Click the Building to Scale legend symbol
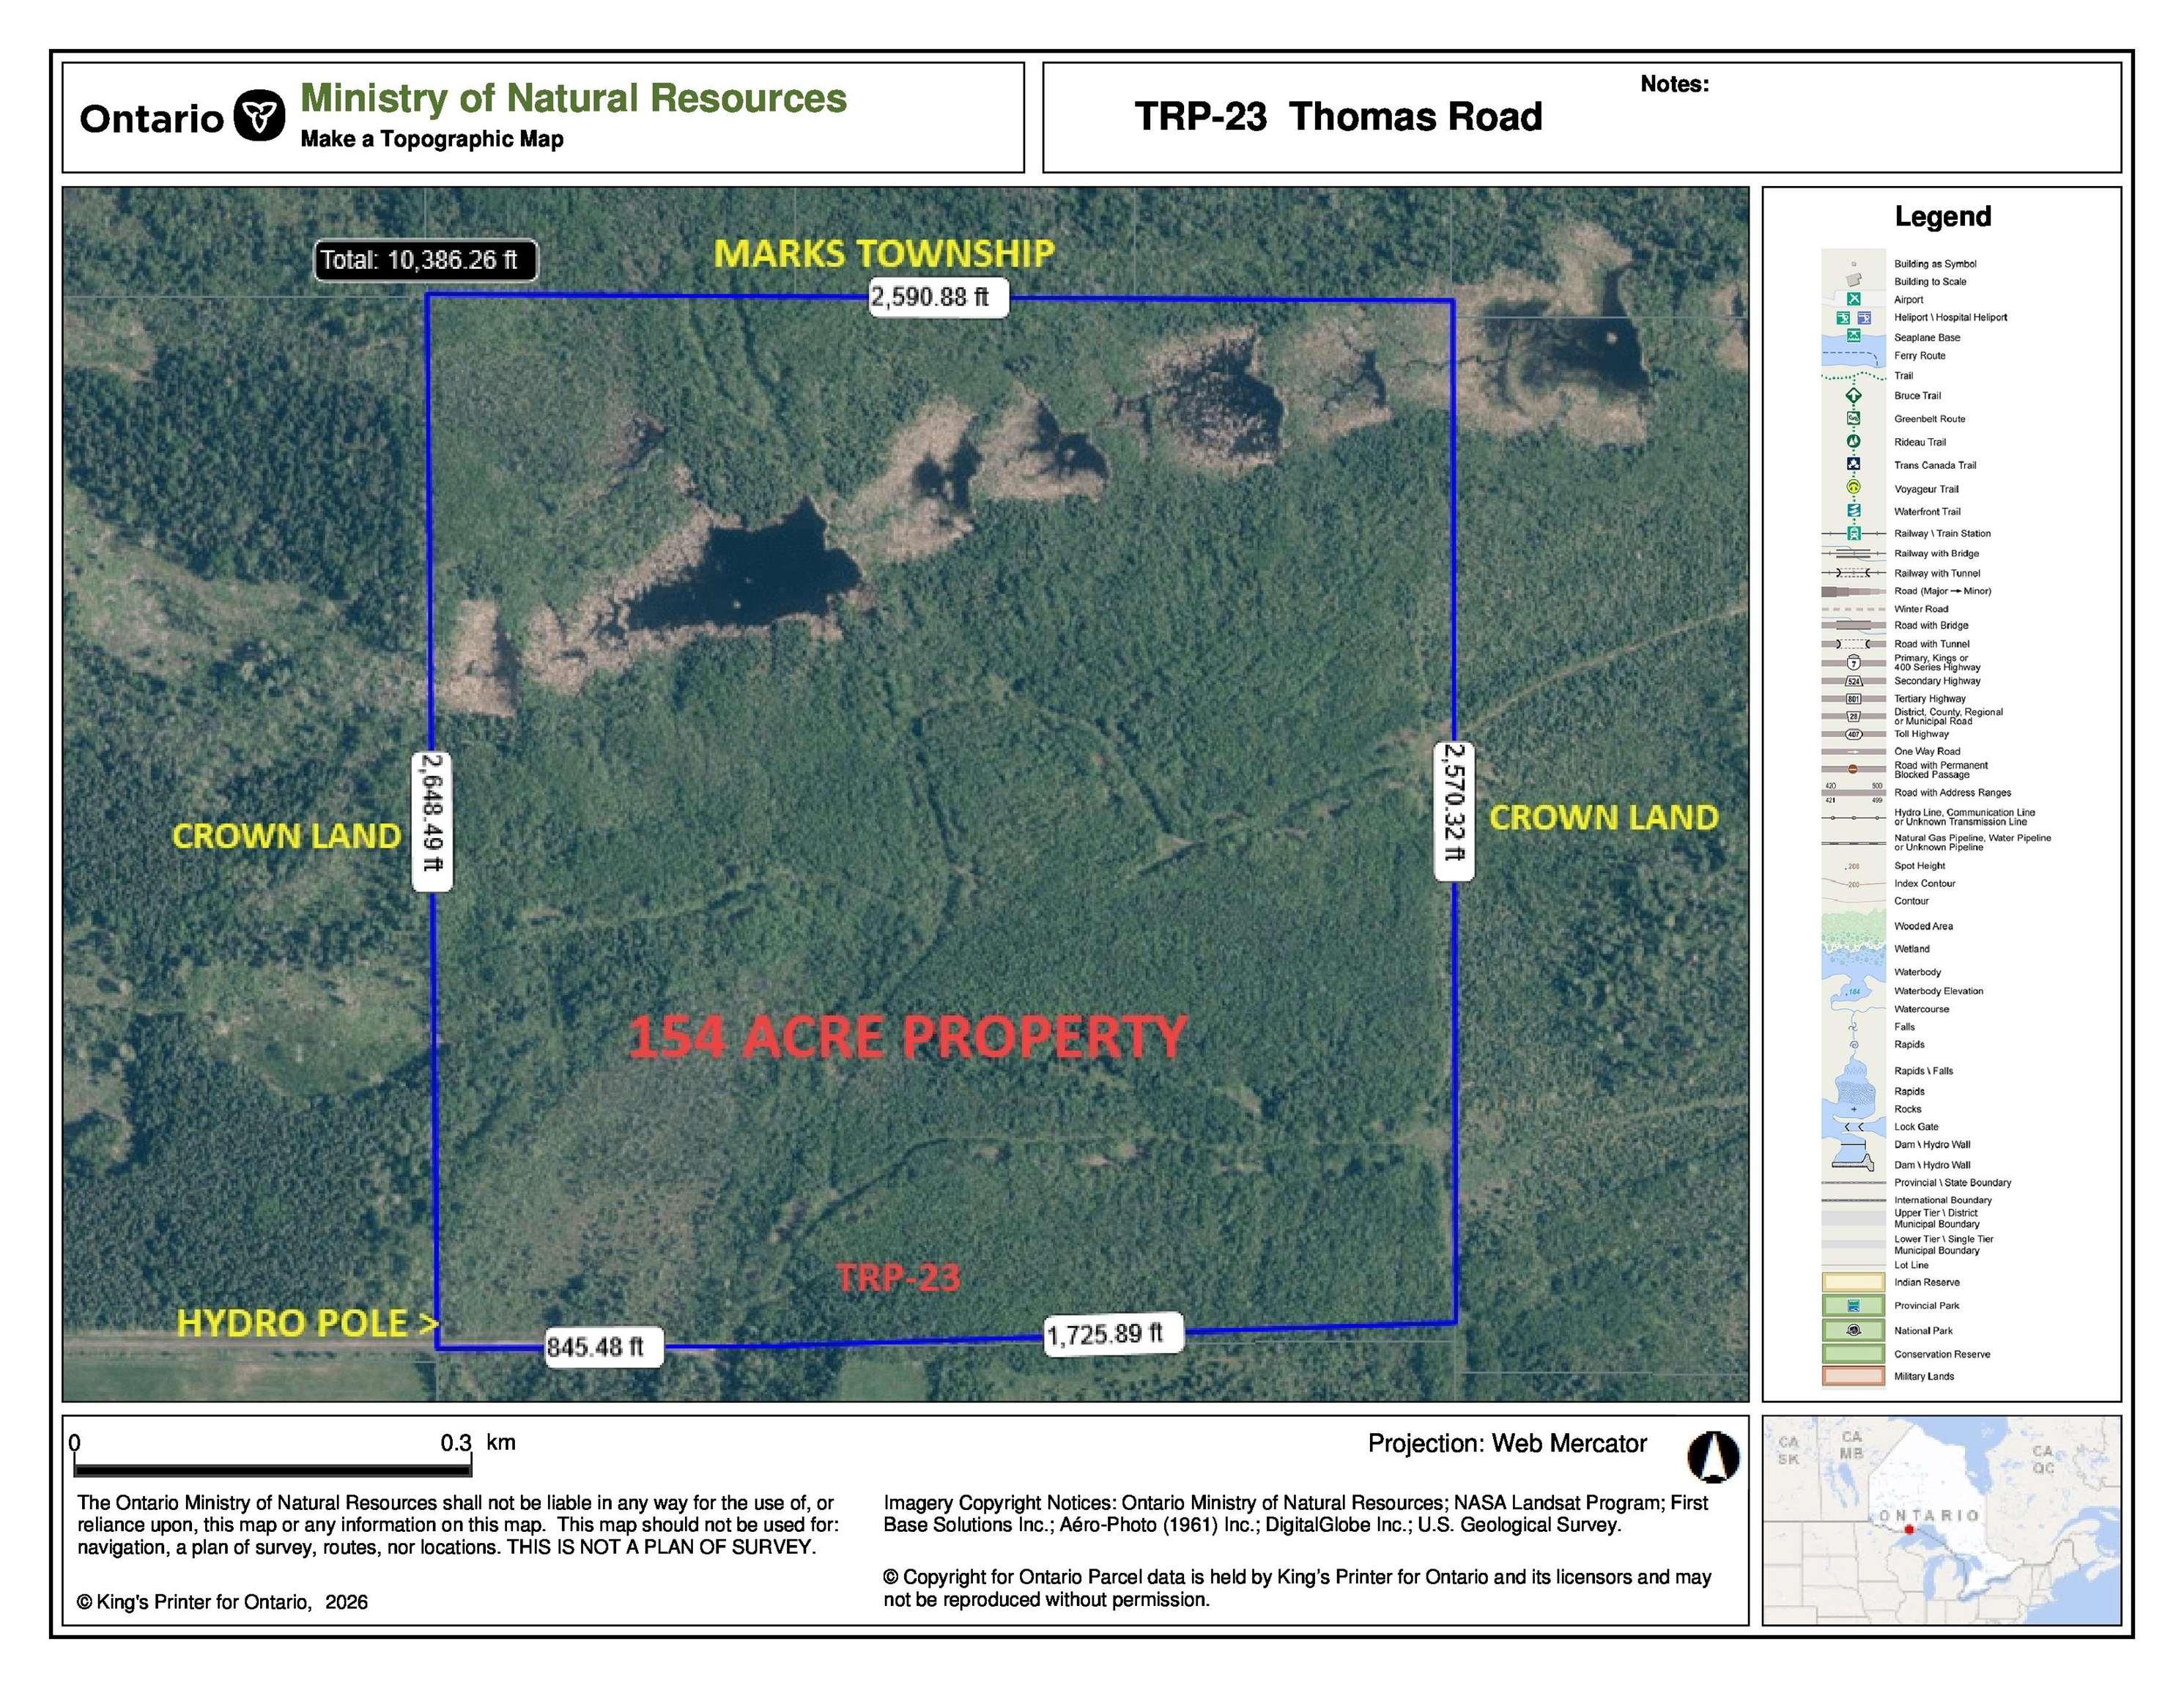 point(1854,280)
